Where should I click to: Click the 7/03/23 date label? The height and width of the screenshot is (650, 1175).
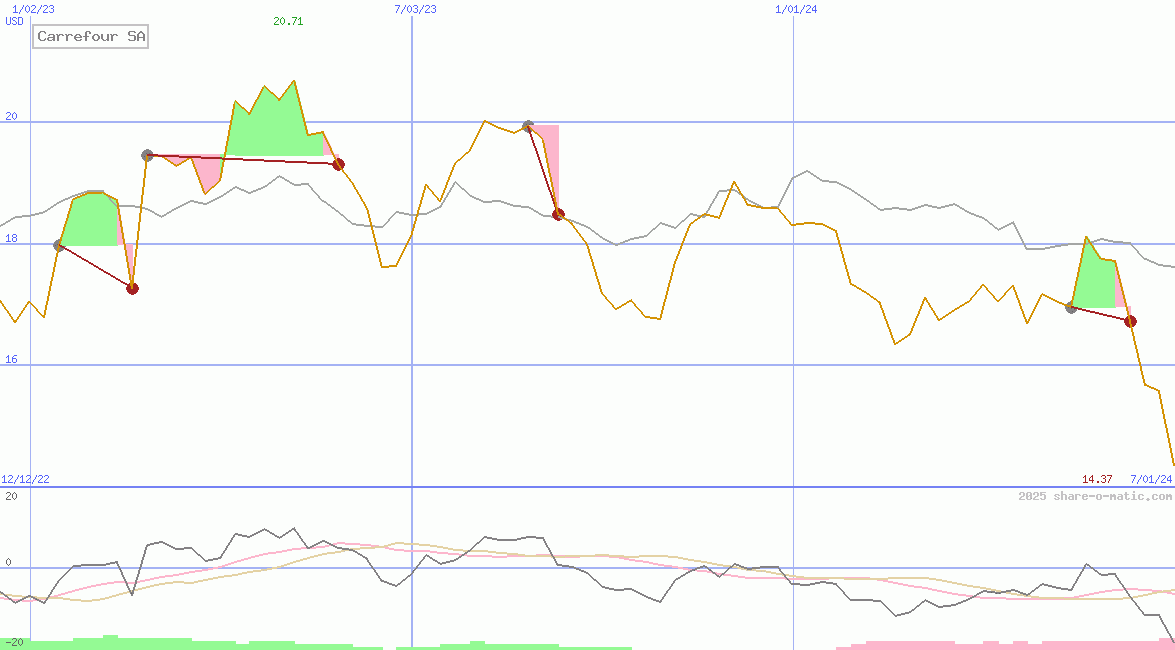point(415,9)
